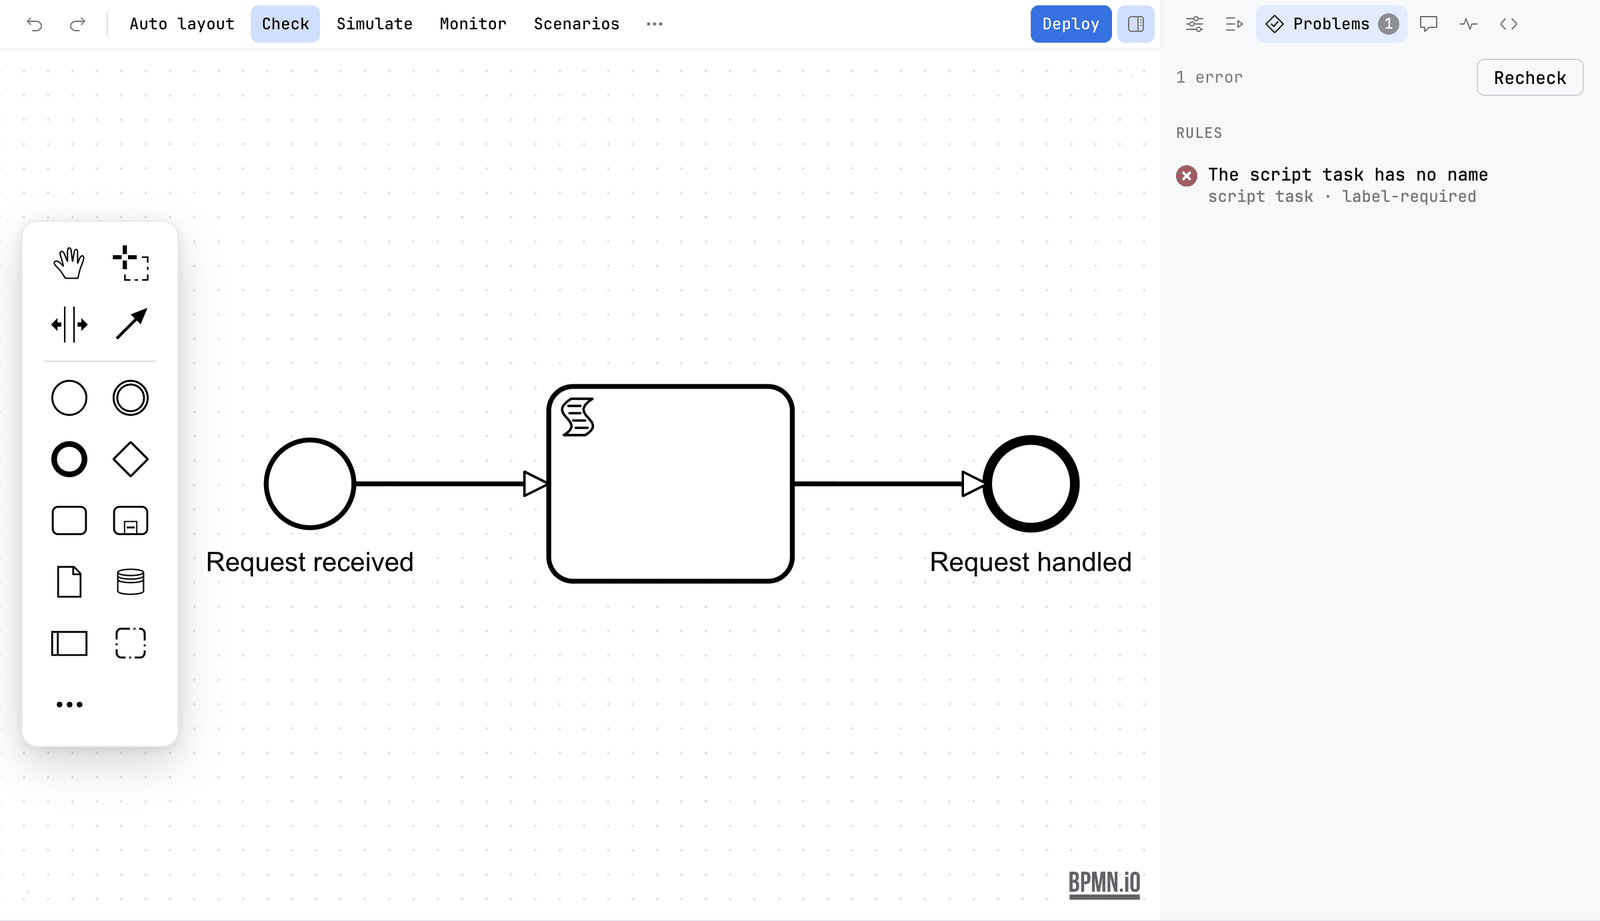Select the Request handled end event
The width and height of the screenshot is (1600, 921).
(1031, 484)
